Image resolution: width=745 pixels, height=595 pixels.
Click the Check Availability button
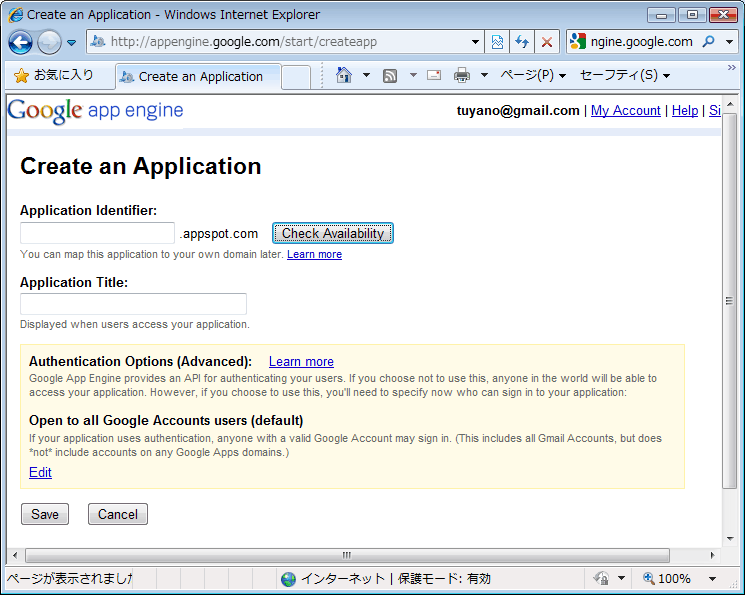333,233
